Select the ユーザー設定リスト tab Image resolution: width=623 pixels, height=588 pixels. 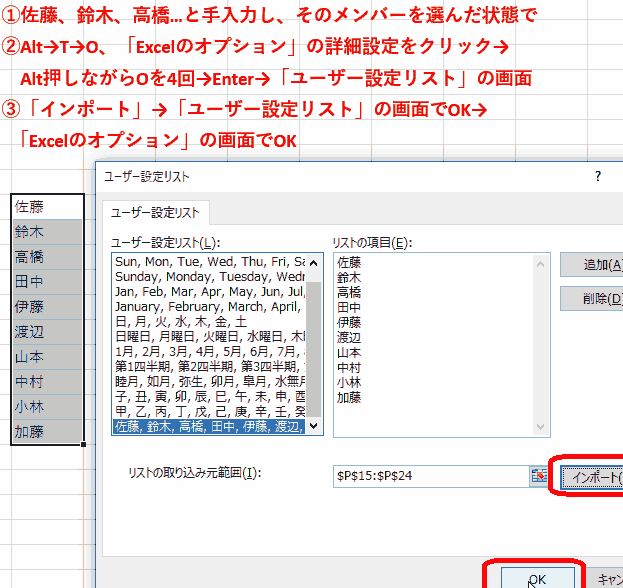pyautogui.click(x=155, y=213)
